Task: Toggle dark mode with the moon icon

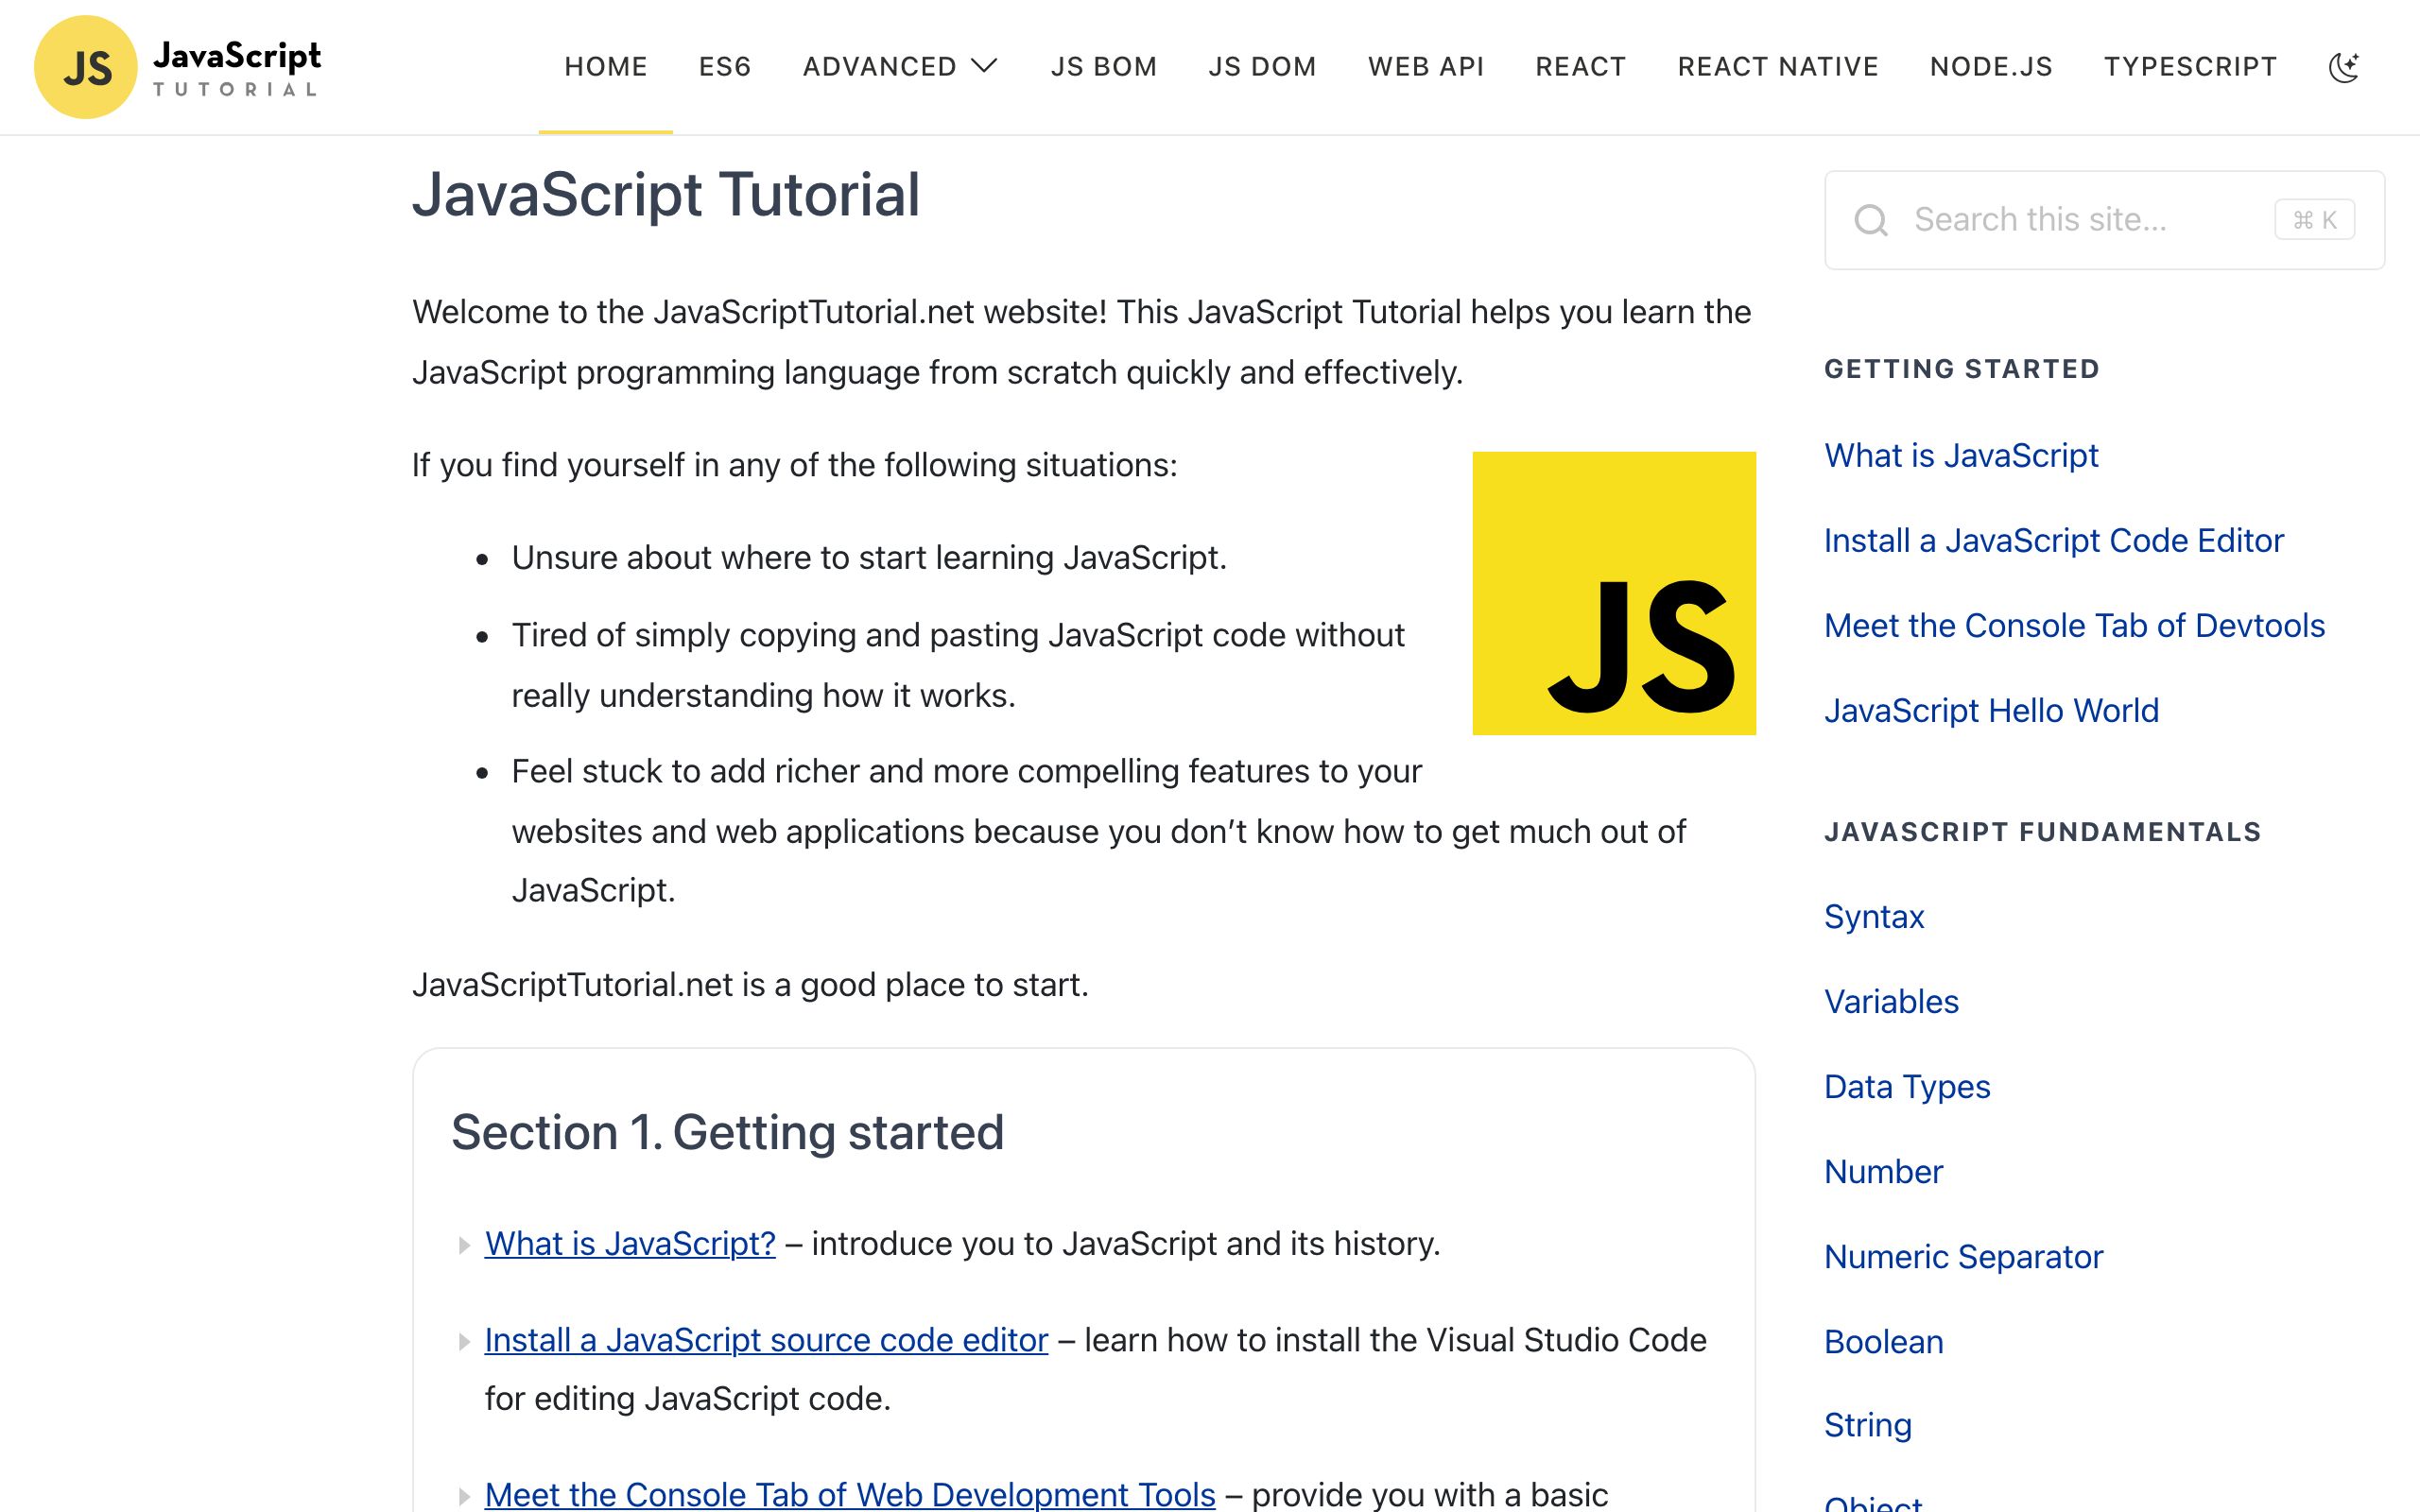Action: tap(2344, 67)
